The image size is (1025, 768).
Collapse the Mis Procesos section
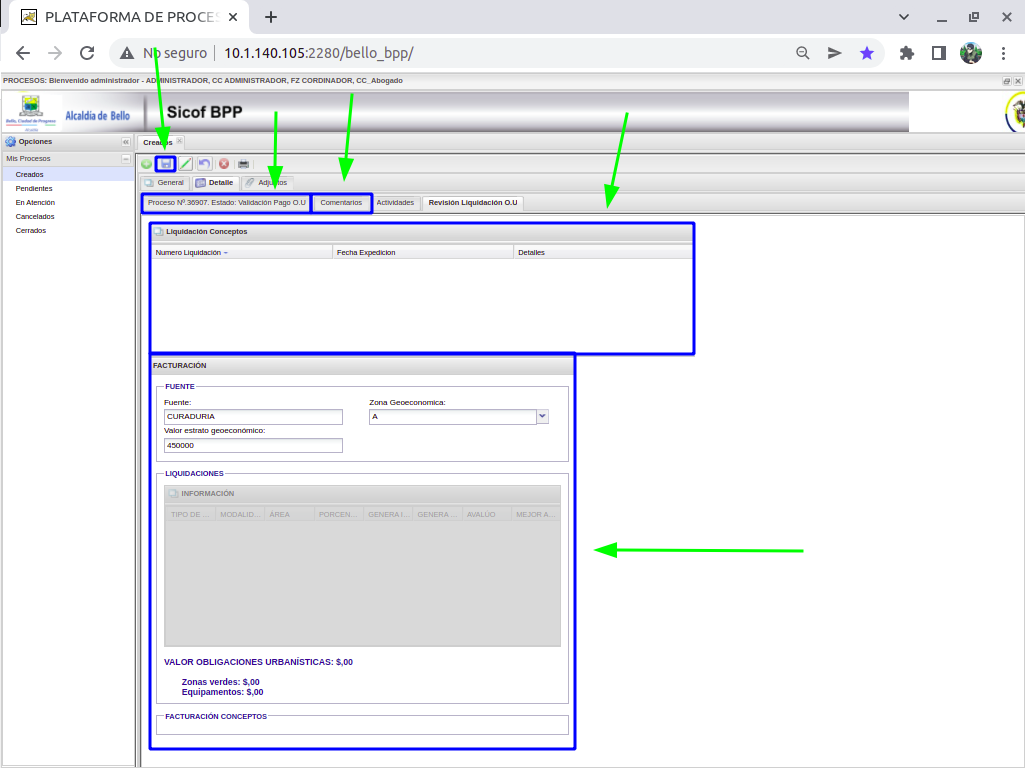tap(126, 159)
